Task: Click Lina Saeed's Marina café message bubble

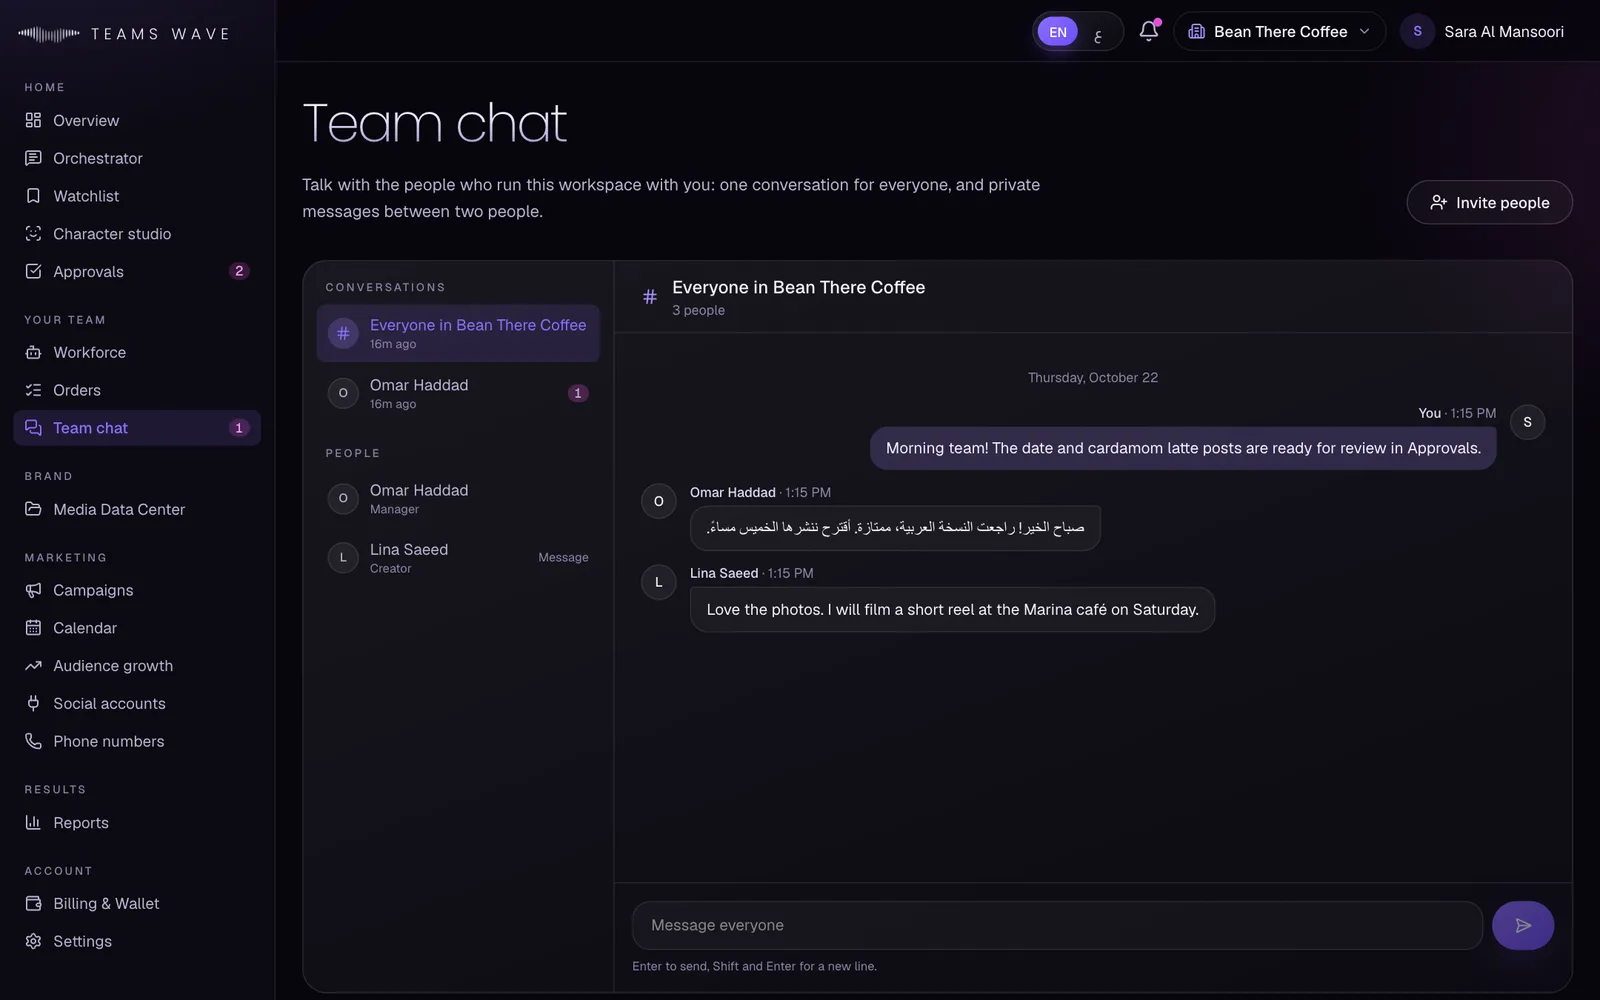Action: (952, 609)
